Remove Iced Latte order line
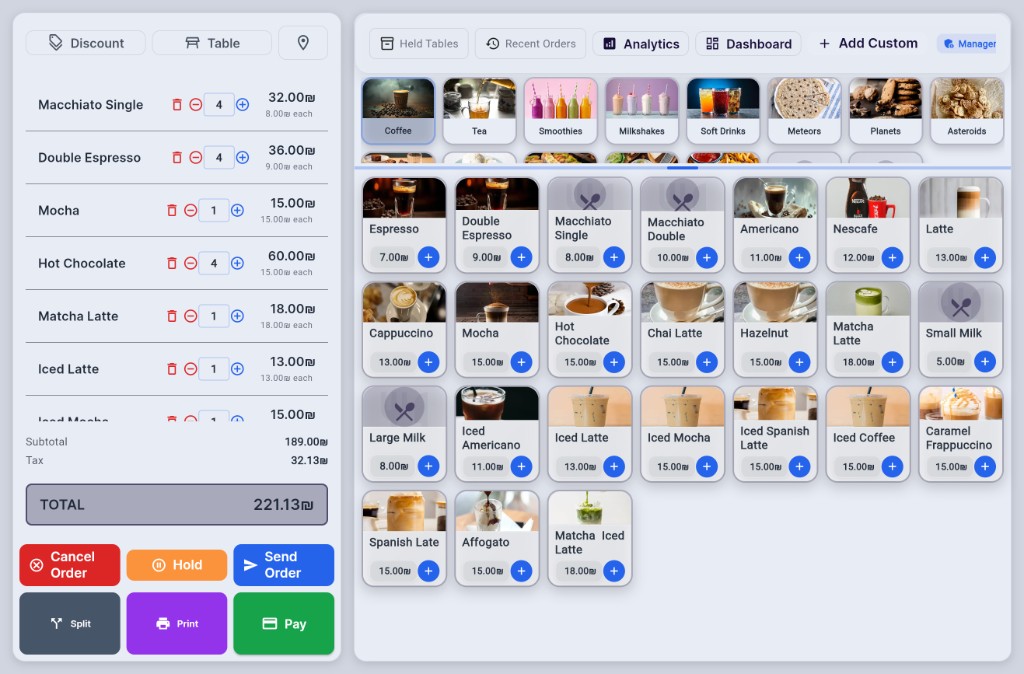The height and width of the screenshot is (674, 1024). click(x=172, y=369)
